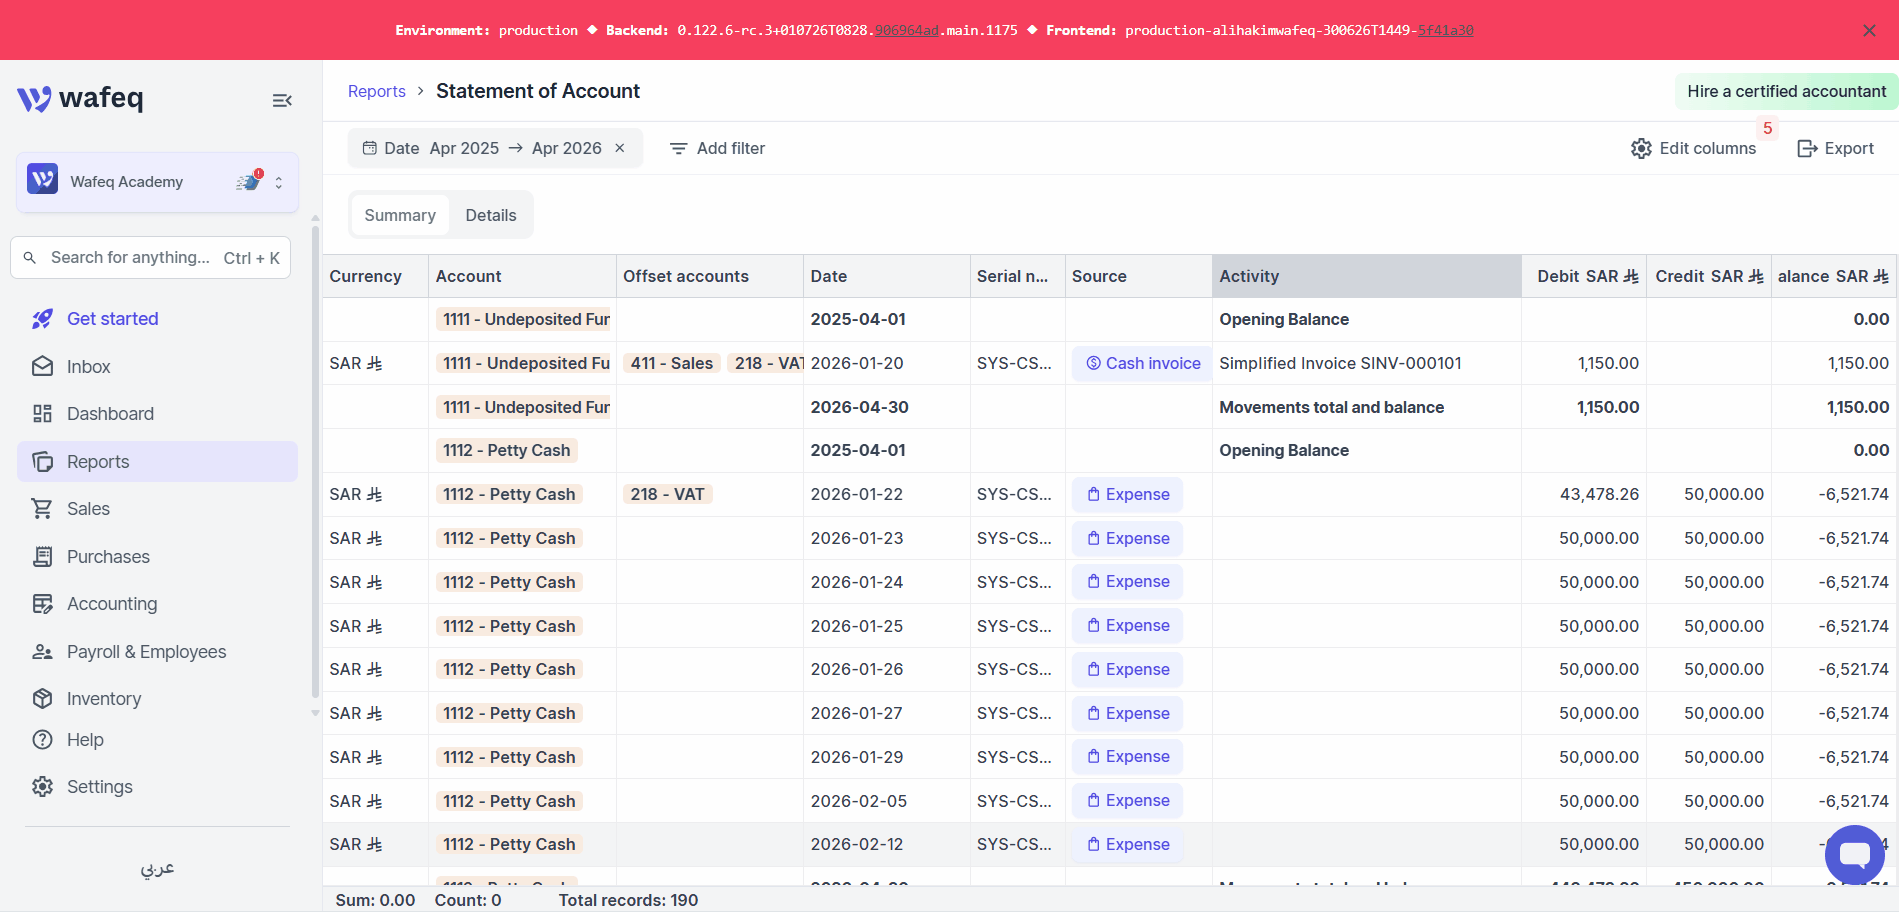
Task: Click the Wafeq Academy organization logo
Action: pyautogui.click(x=42, y=179)
